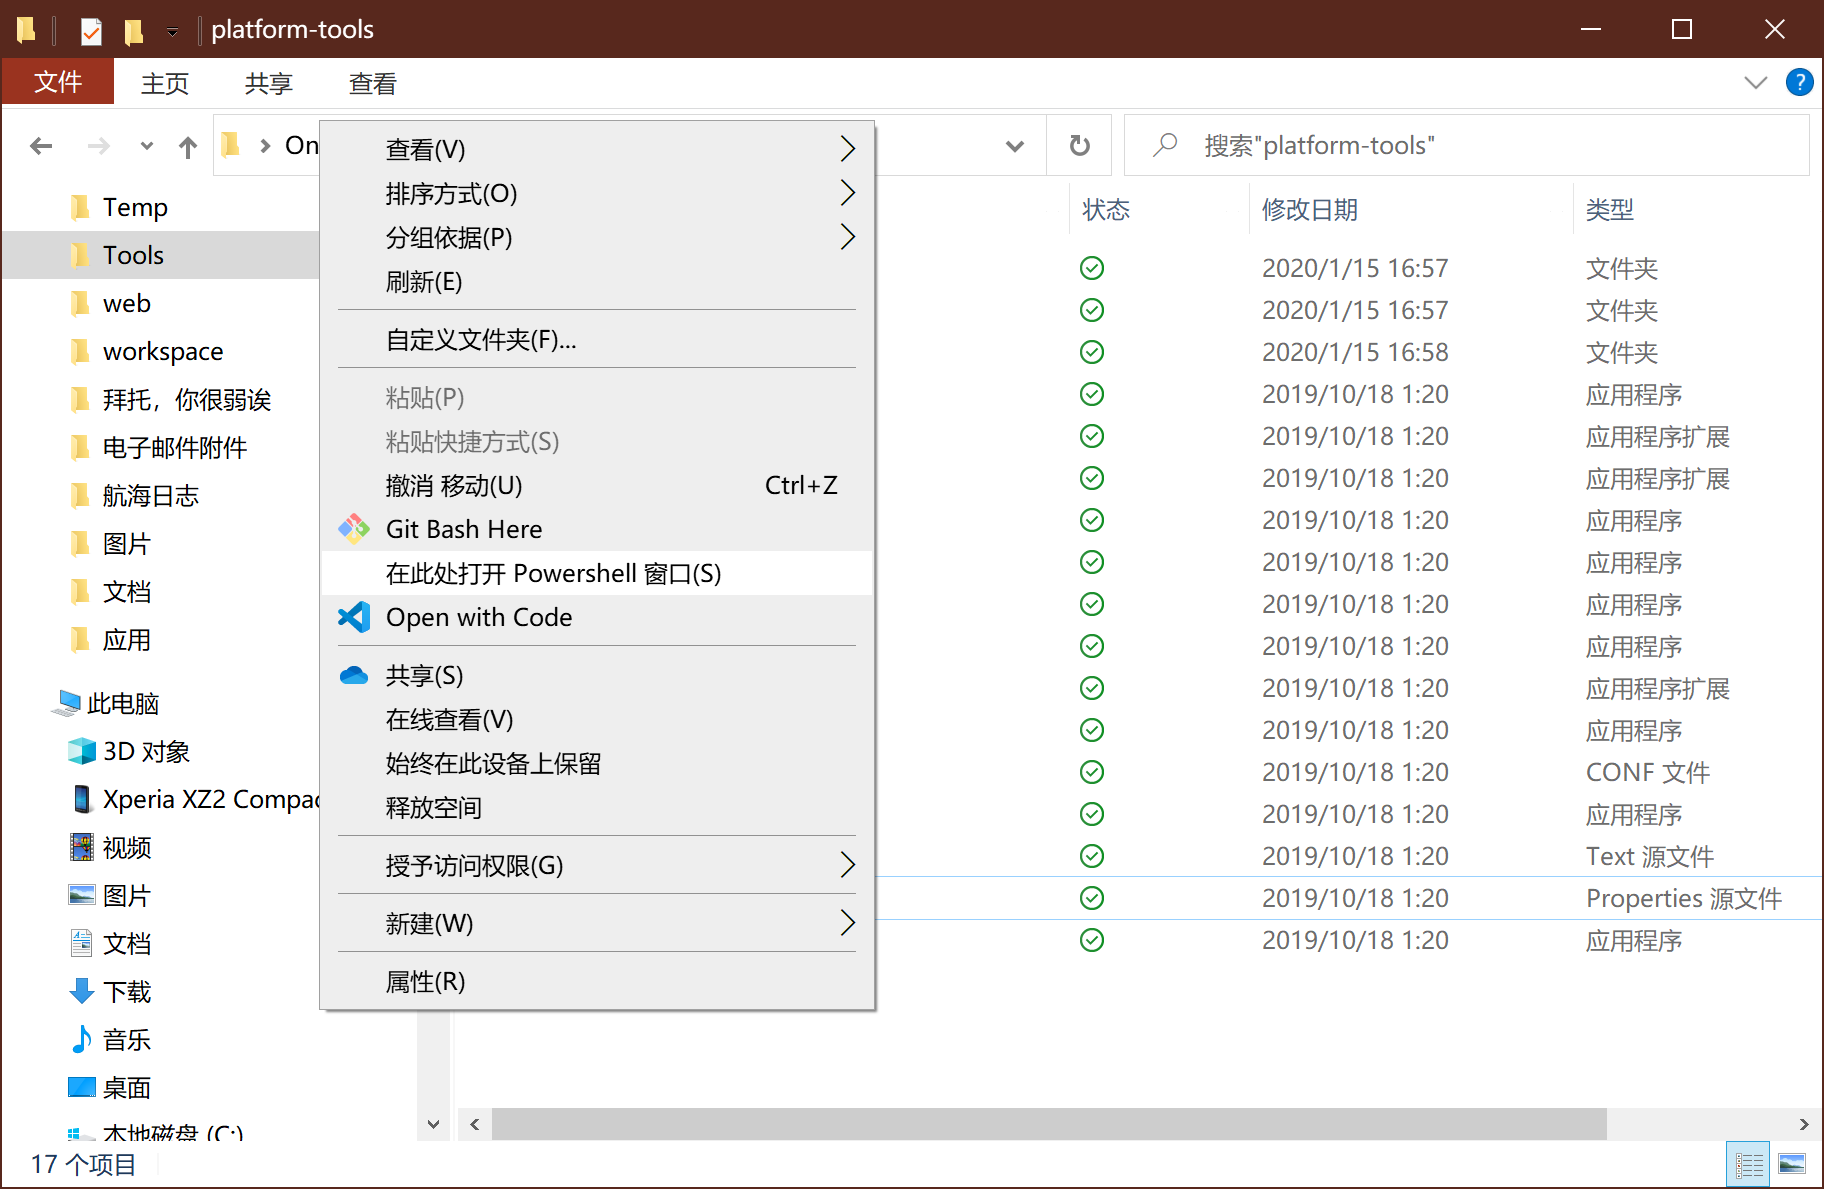Click the horizontal scrollbar thumb
The height and width of the screenshot is (1189, 1824).
(1049, 1124)
